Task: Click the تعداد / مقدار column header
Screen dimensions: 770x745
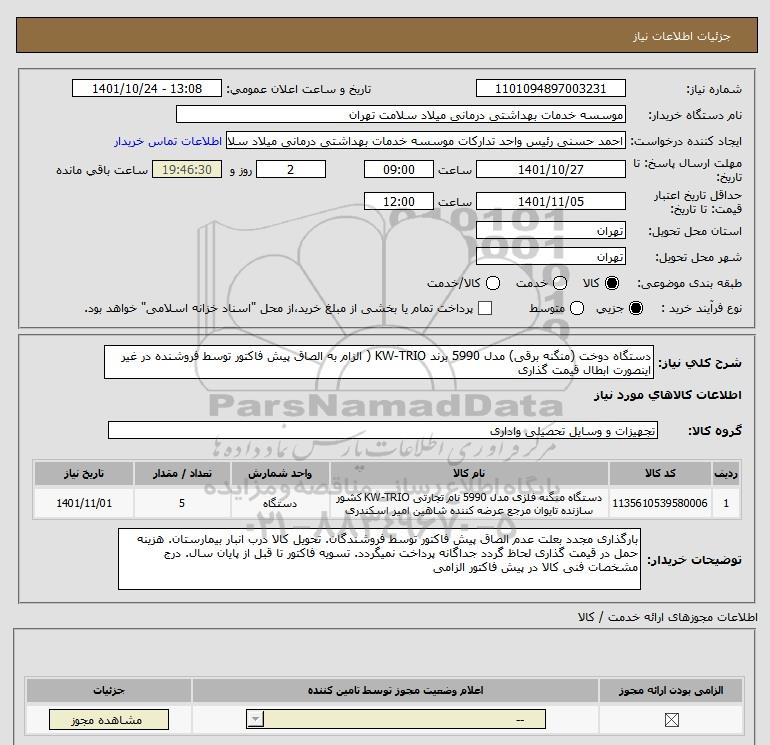Action: pyautogui.click(x=182, y=473)
